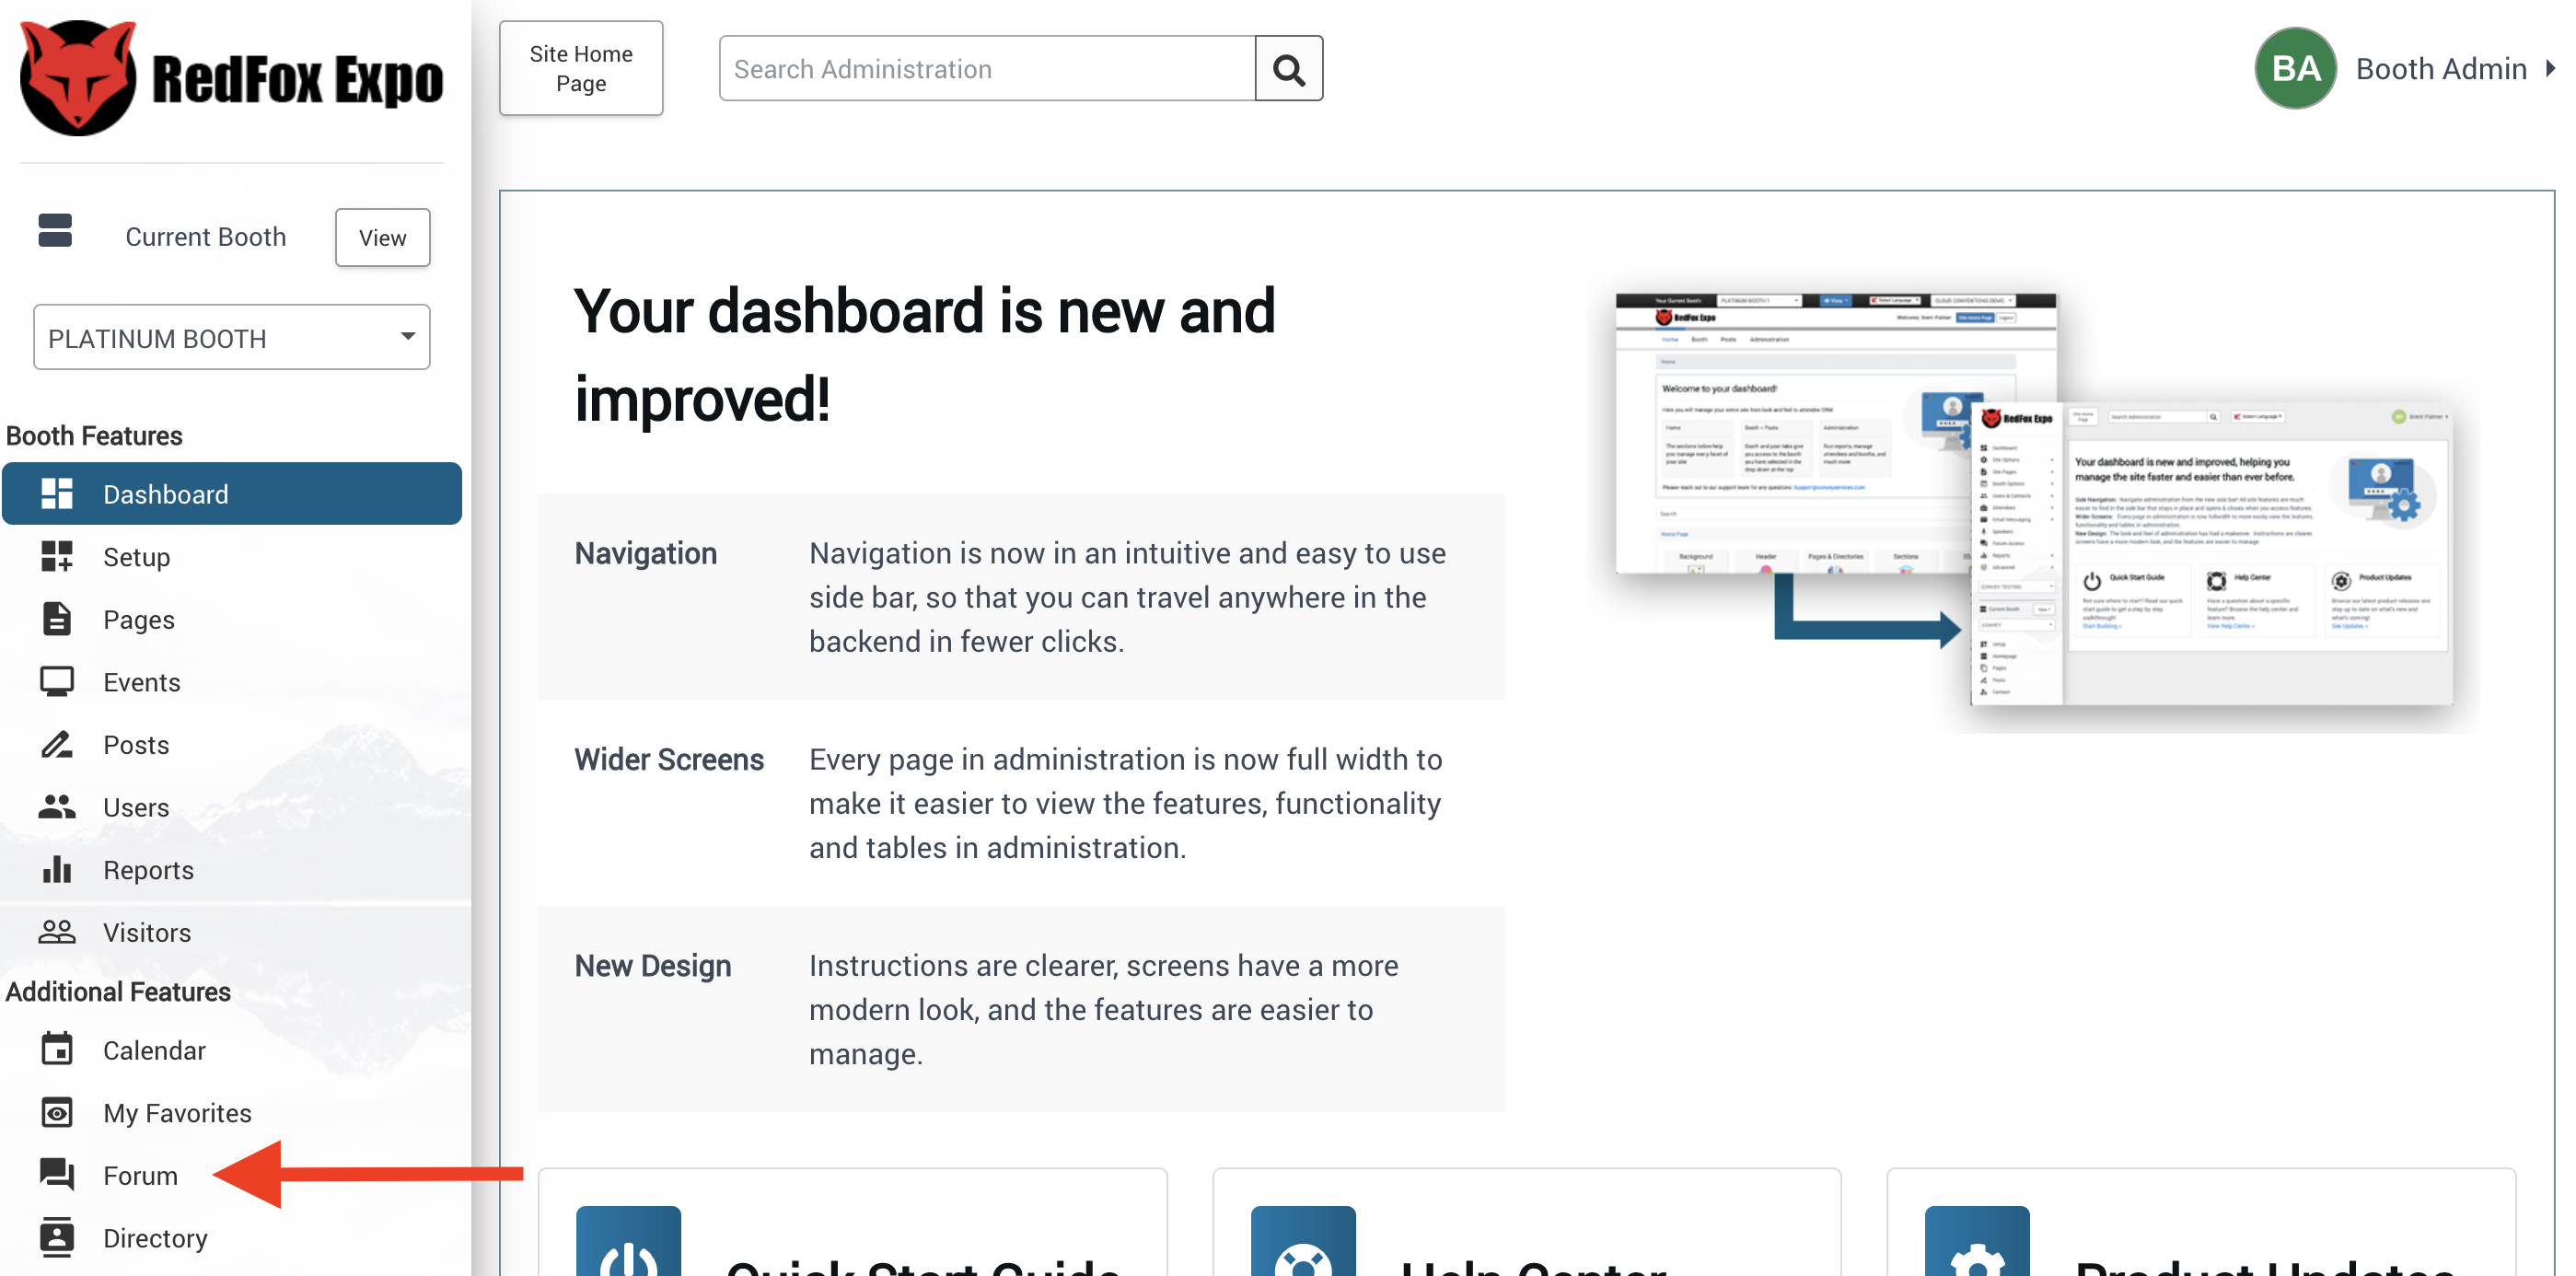Click the Pages document icon
The width and height of the screenshot is (2576, 1276).
coord(57,619)
